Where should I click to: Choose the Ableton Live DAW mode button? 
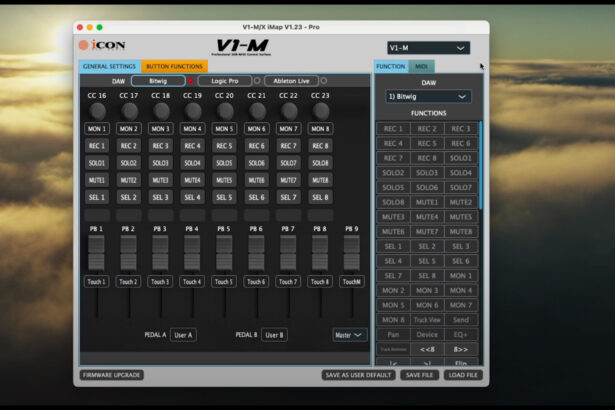pos(291,81)
